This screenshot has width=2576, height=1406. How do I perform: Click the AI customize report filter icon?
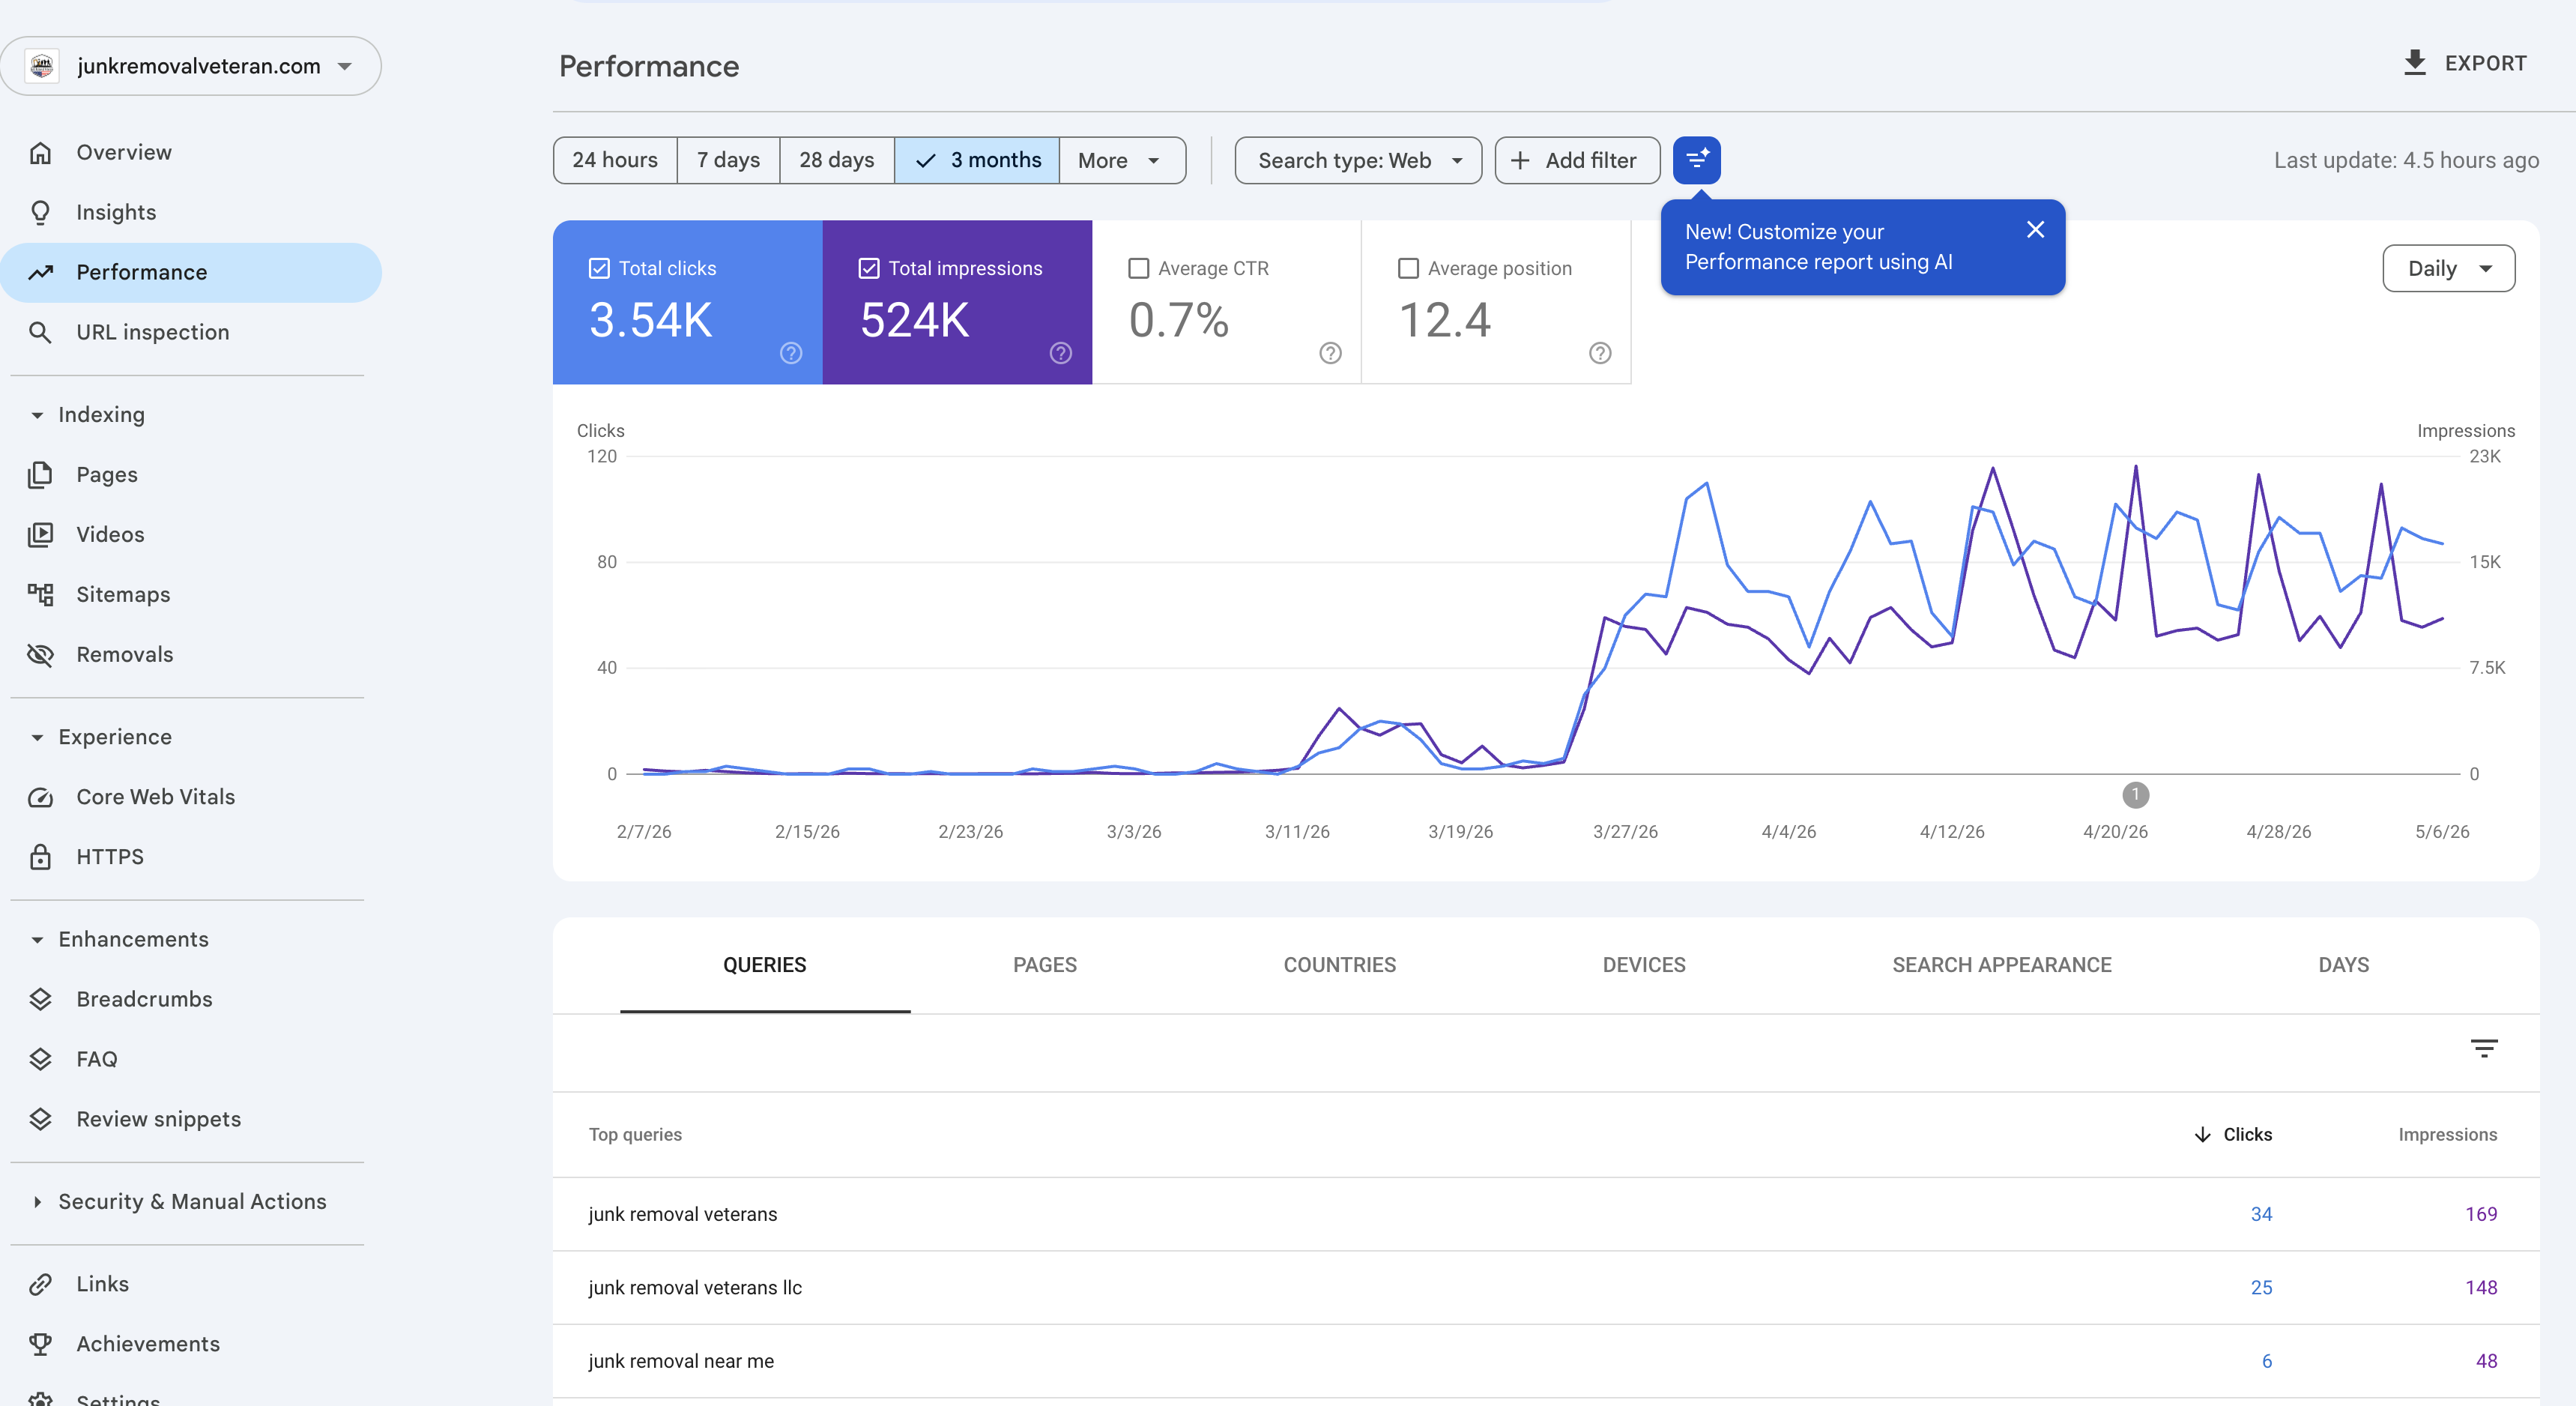point(1696,160)
